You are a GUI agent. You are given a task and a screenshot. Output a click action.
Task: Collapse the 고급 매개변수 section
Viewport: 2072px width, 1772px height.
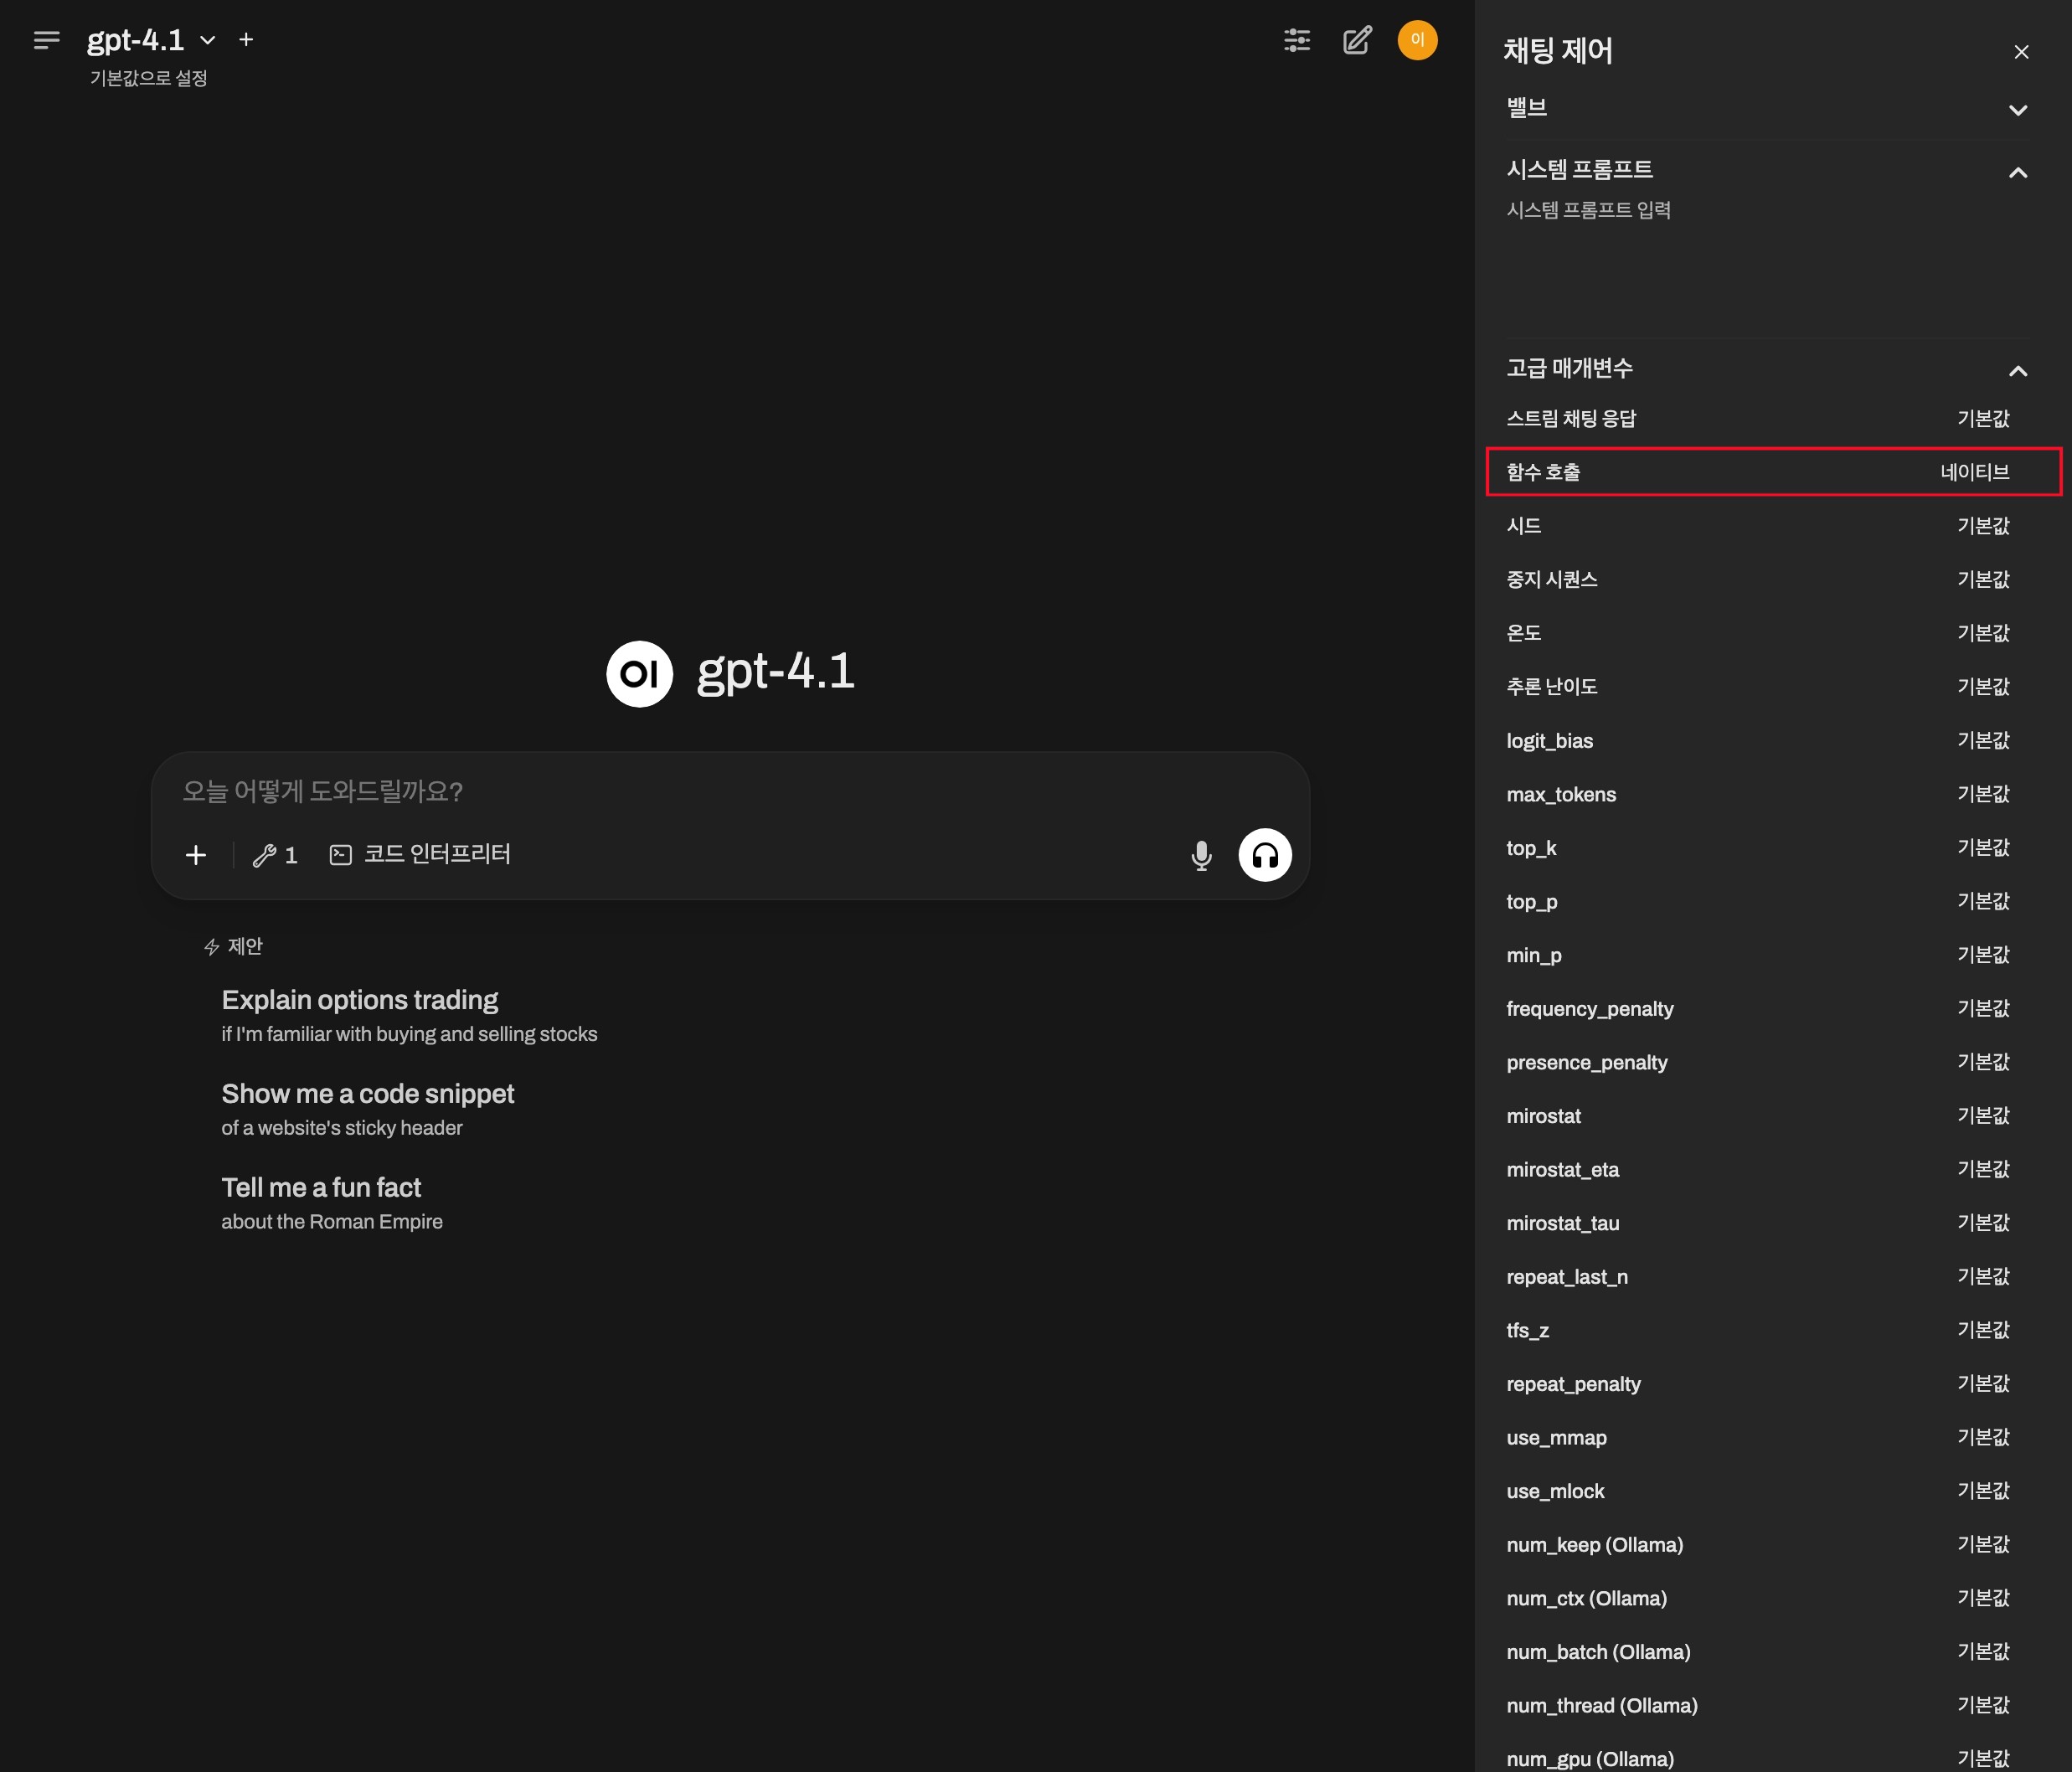tap(2017, 371)
